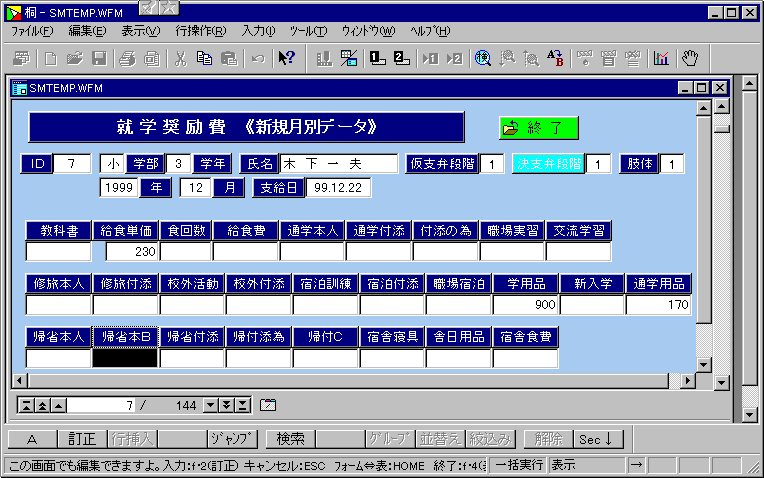This screenshot has height=478, width=764.
Task: Click the 支給日 date field 99.12.22
Action: click(339, 187)
